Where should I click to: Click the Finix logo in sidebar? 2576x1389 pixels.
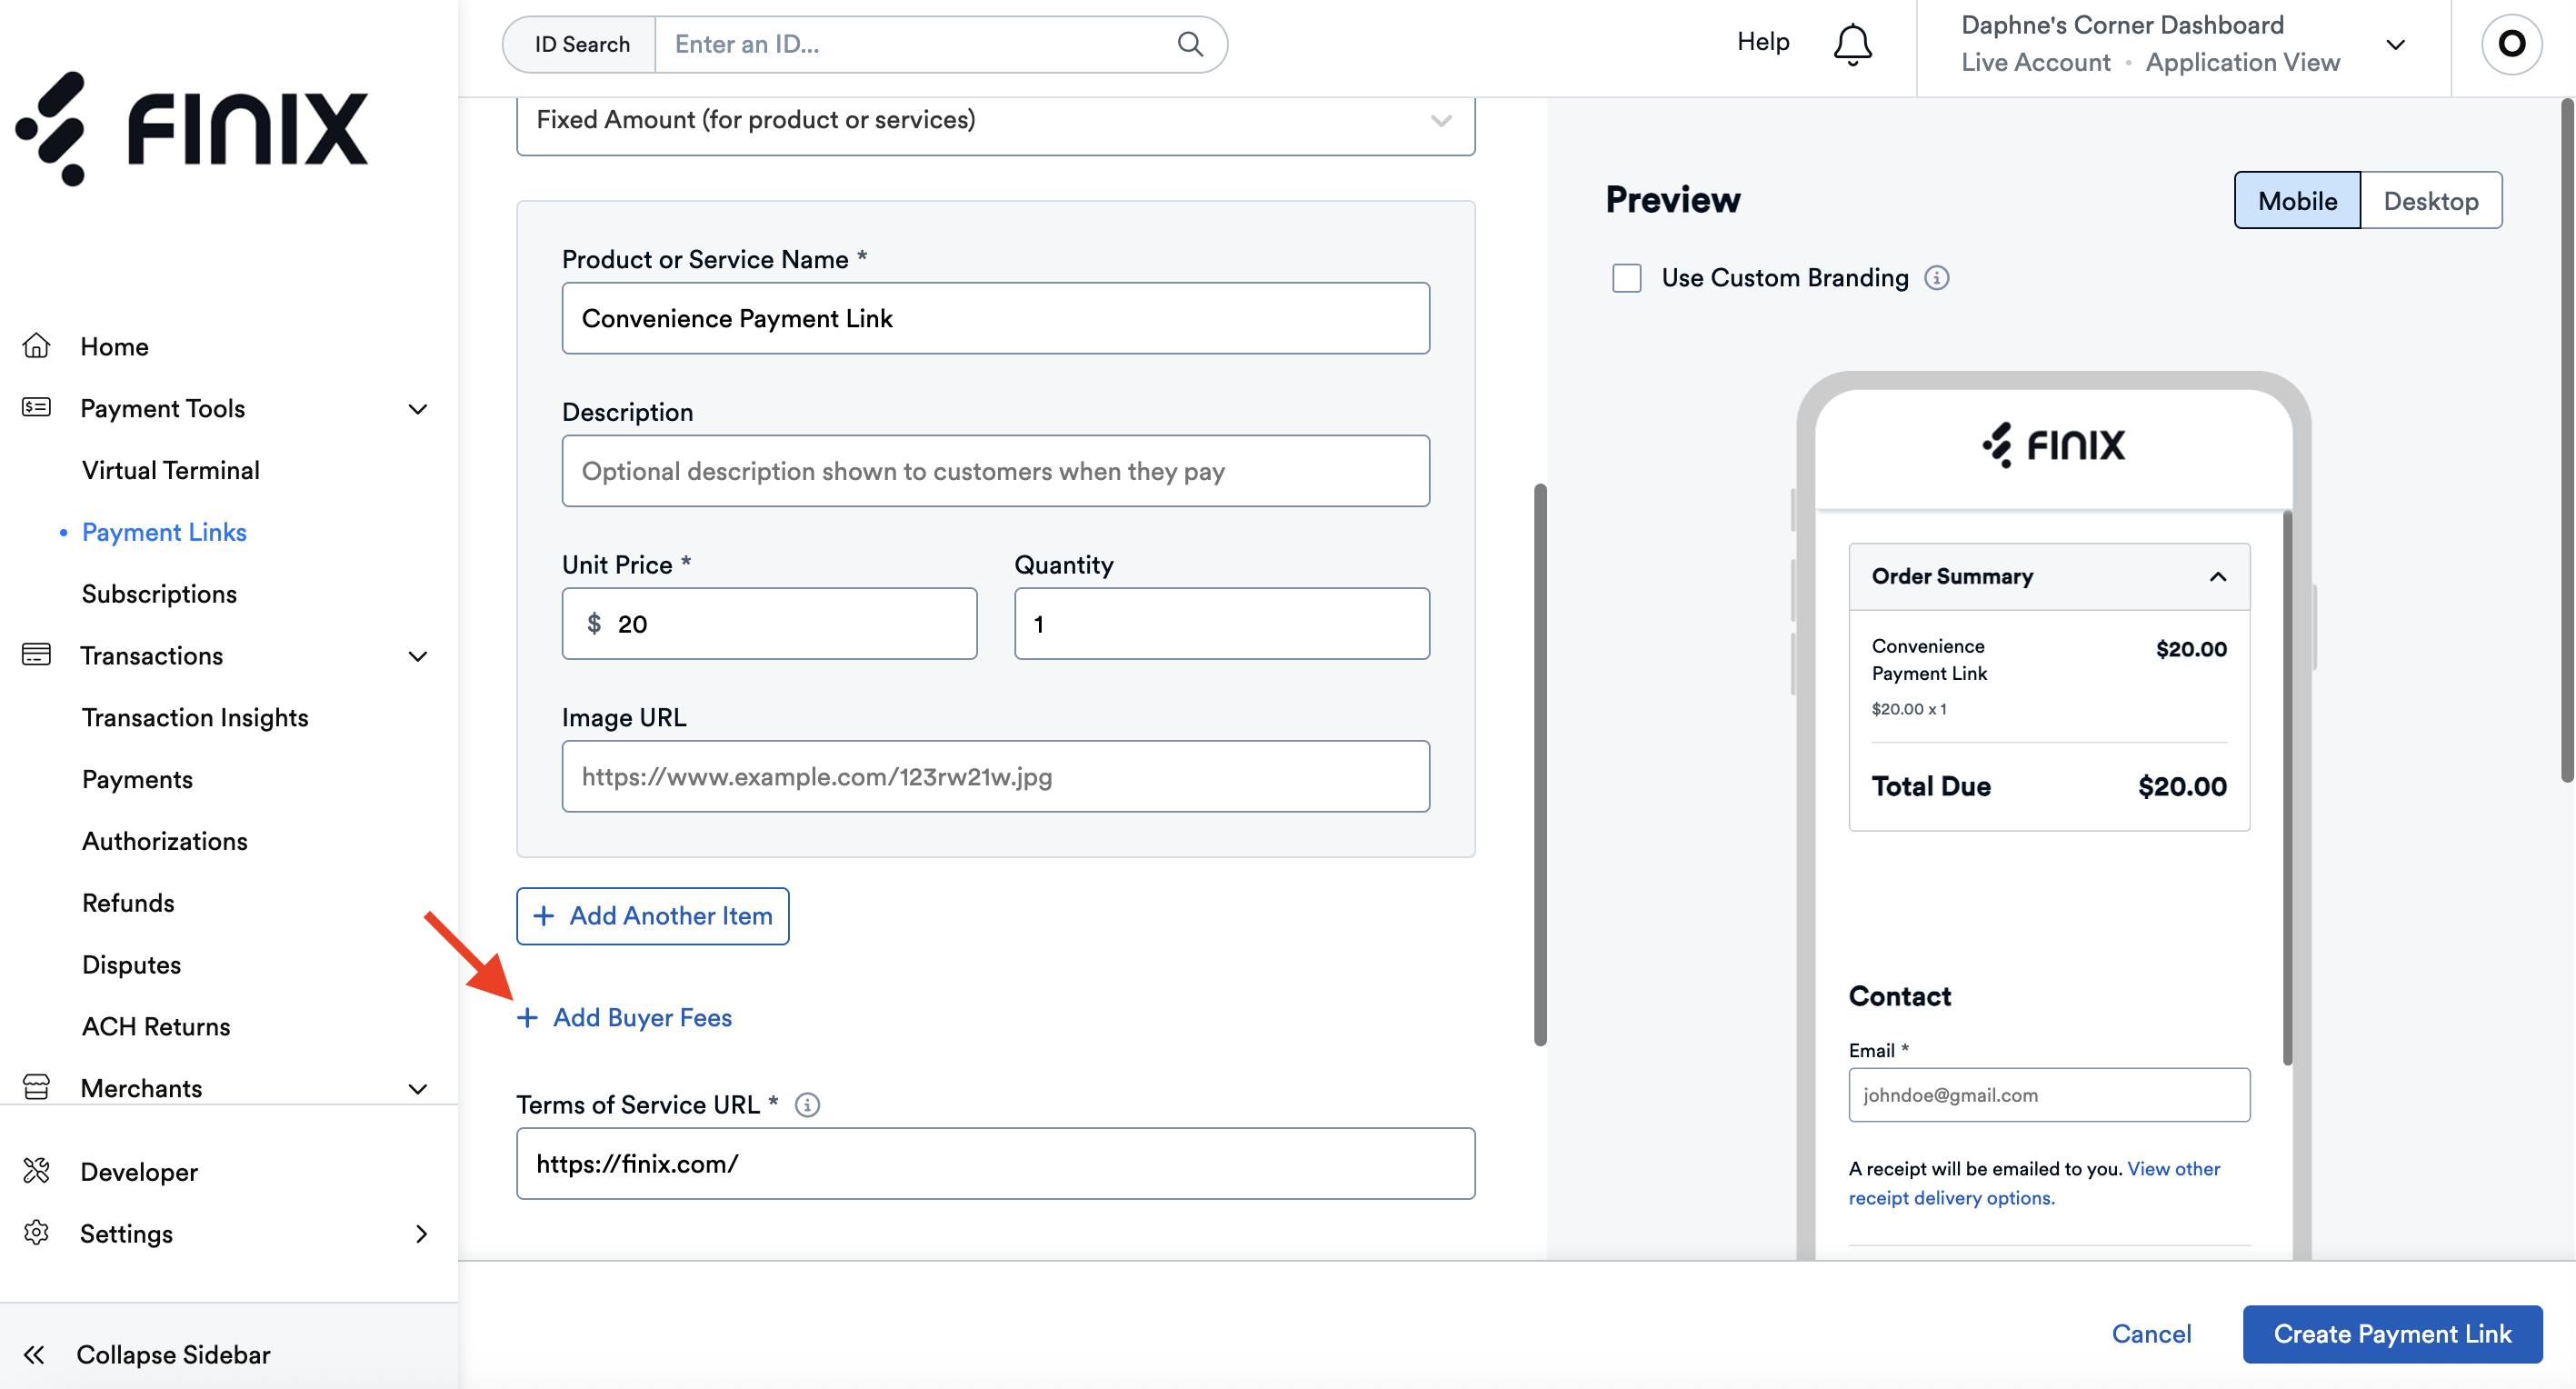(x=192, y=128)
